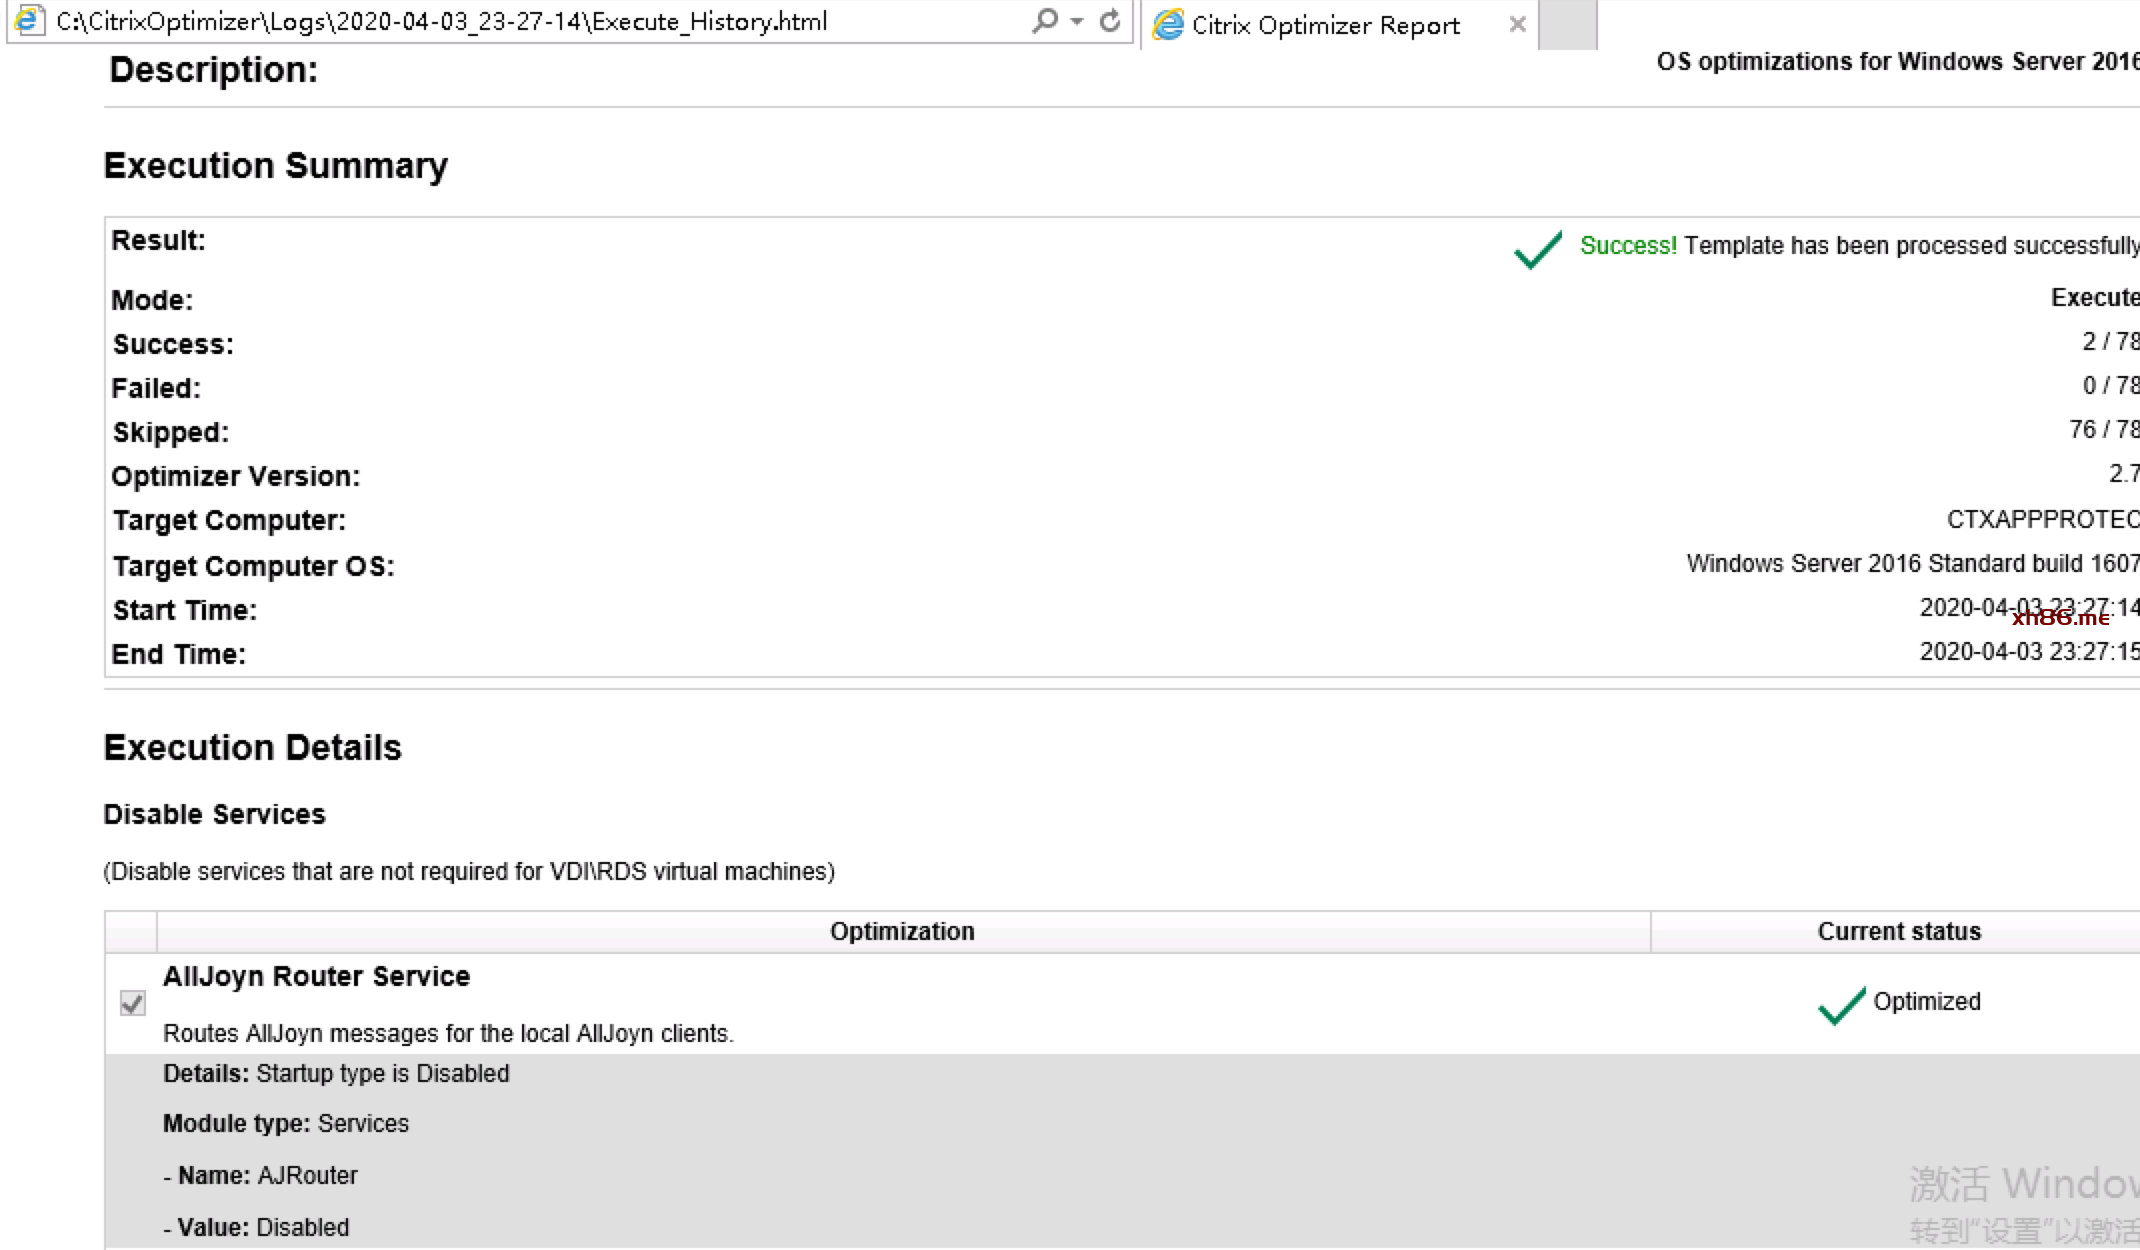2140x1250 pixels.
Task: Click the Optimized status text
Action: point(1926,1001)
